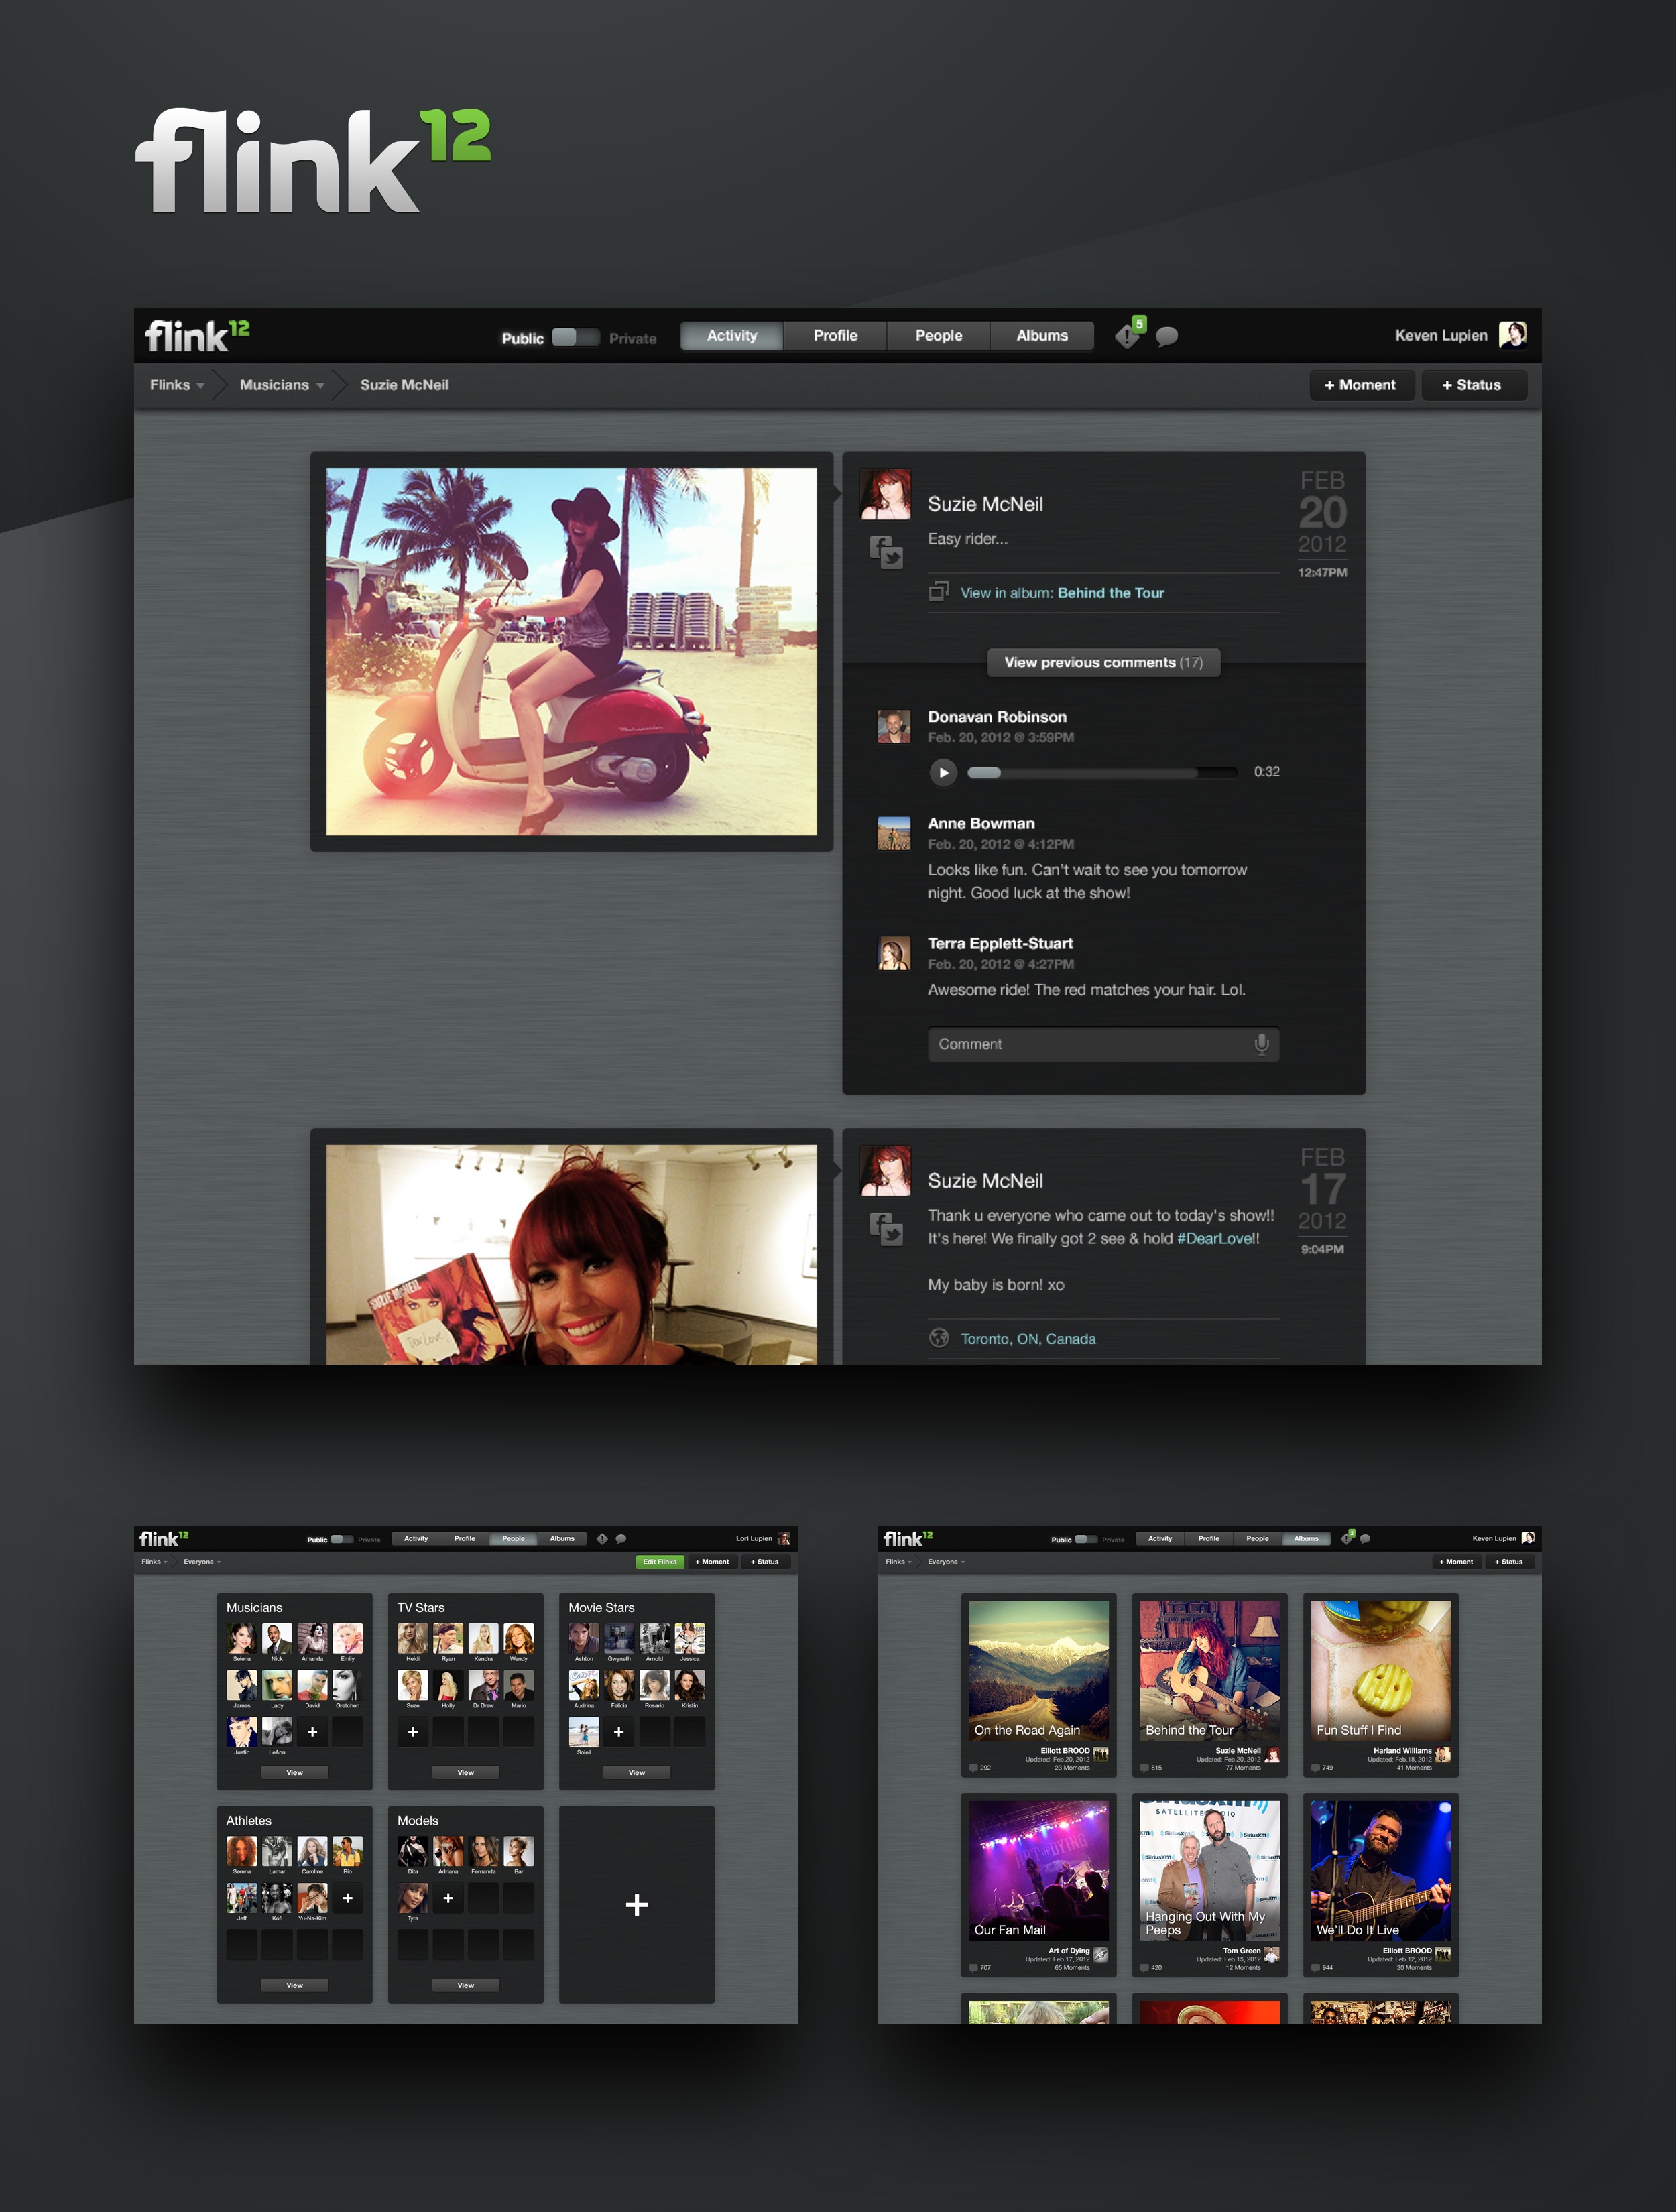The width and height of the screenshot is (1676, 2212).
Task: Add person via plus tile in Athletes
Action: click(x=347, y=1898)
